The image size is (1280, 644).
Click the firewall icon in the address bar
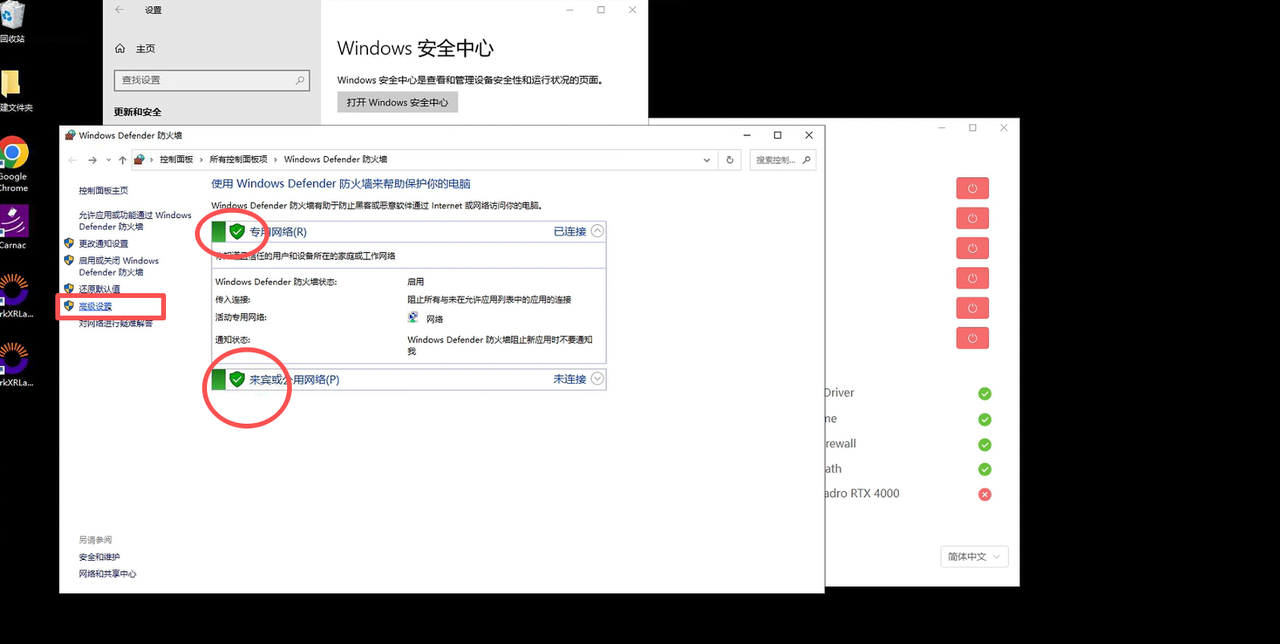140,159
